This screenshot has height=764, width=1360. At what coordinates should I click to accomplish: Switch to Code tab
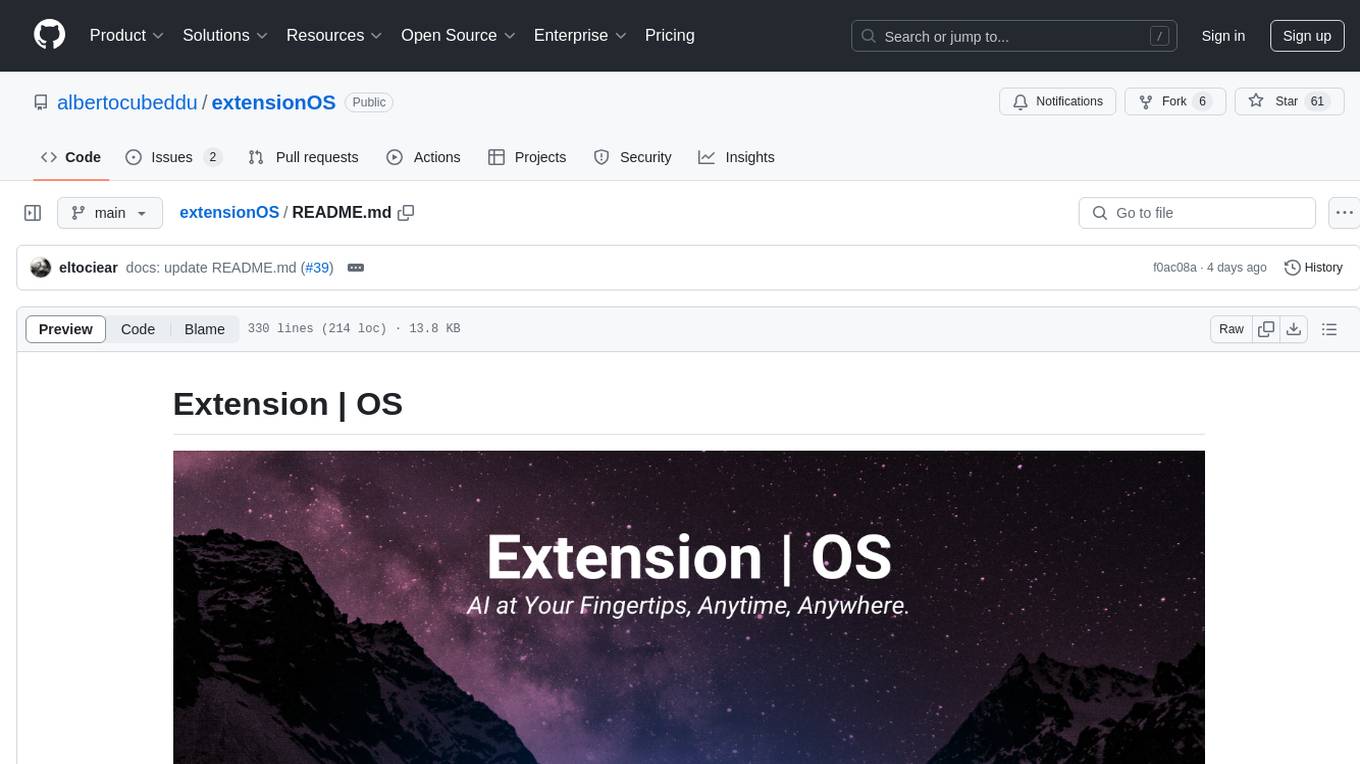(x=71, y=157)
